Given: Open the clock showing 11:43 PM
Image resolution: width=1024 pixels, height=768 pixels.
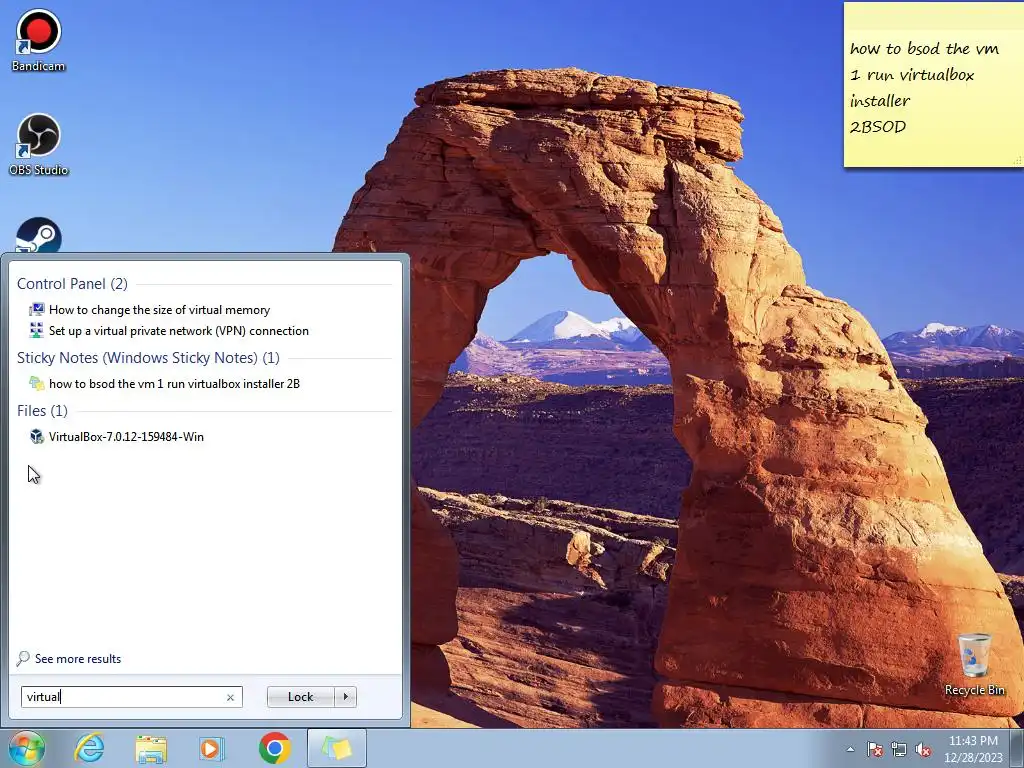Looking at the screenshot, I should pyautogui.click(x=973, y=749).
